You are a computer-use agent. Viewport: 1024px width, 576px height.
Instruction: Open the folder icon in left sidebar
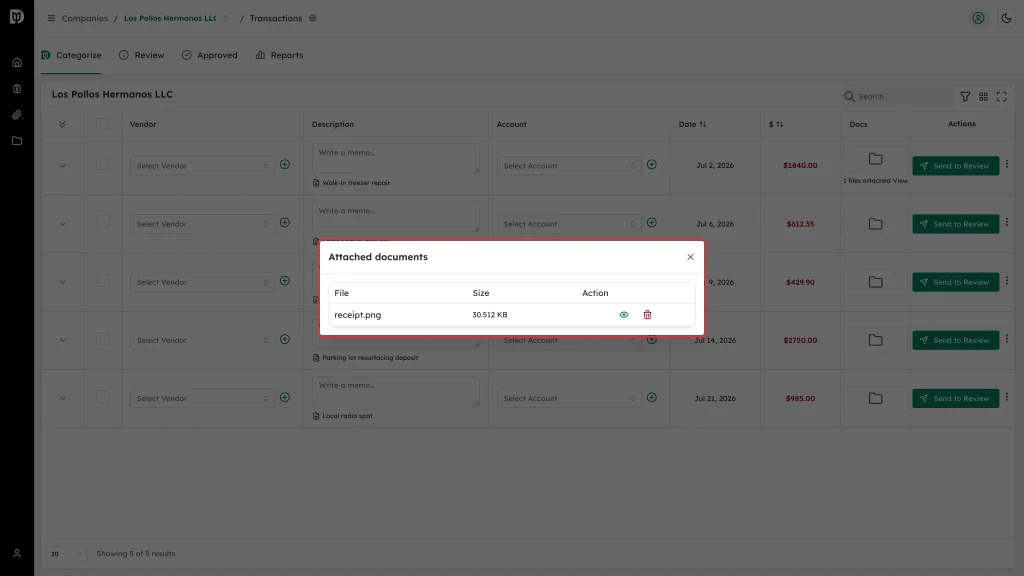[x=17, y=141]
